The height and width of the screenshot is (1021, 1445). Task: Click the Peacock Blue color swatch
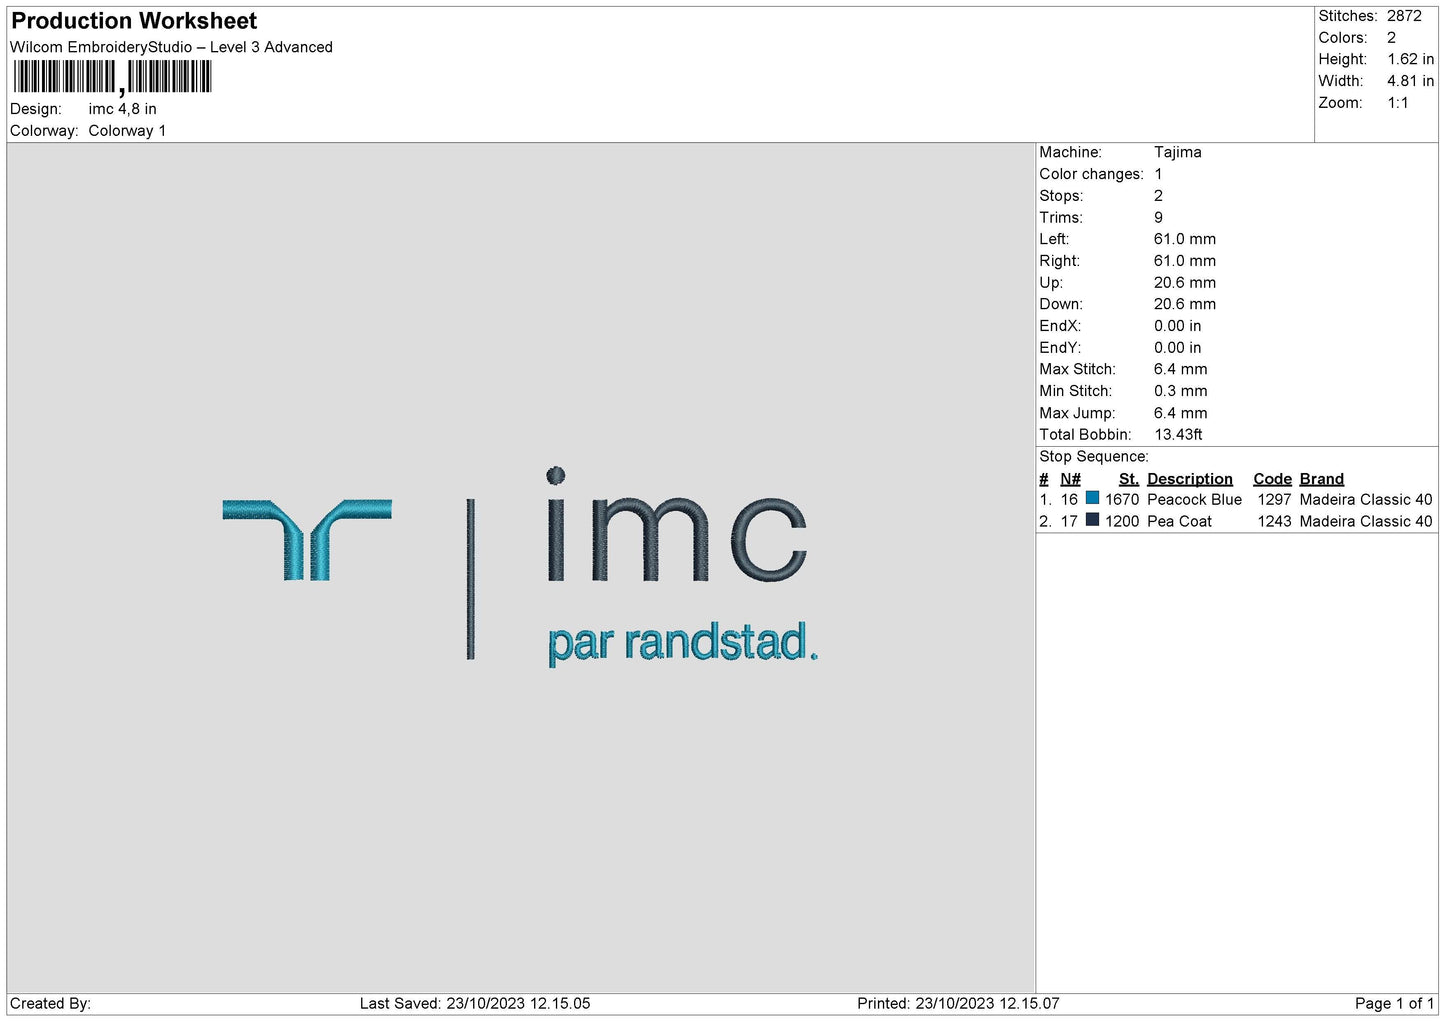[x=1092, y=498]
